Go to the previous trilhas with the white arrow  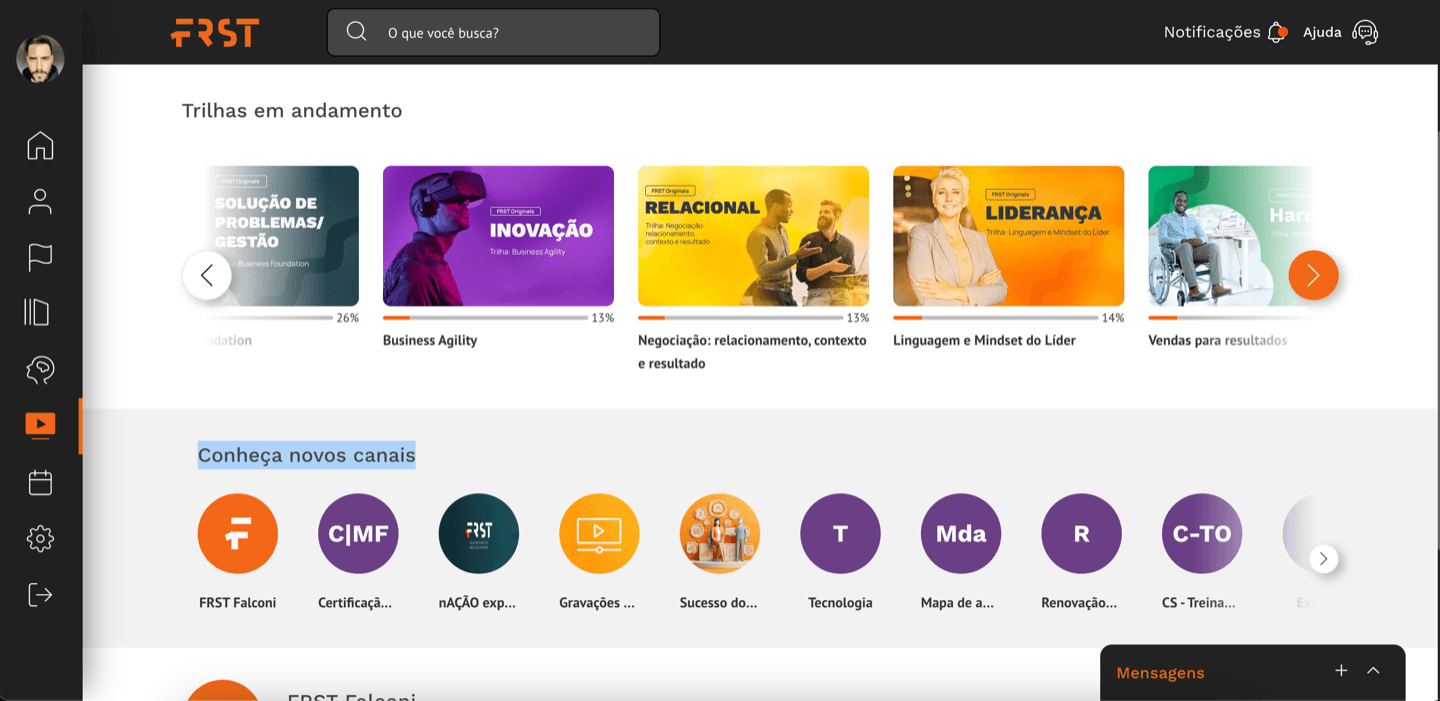[207, 275]
